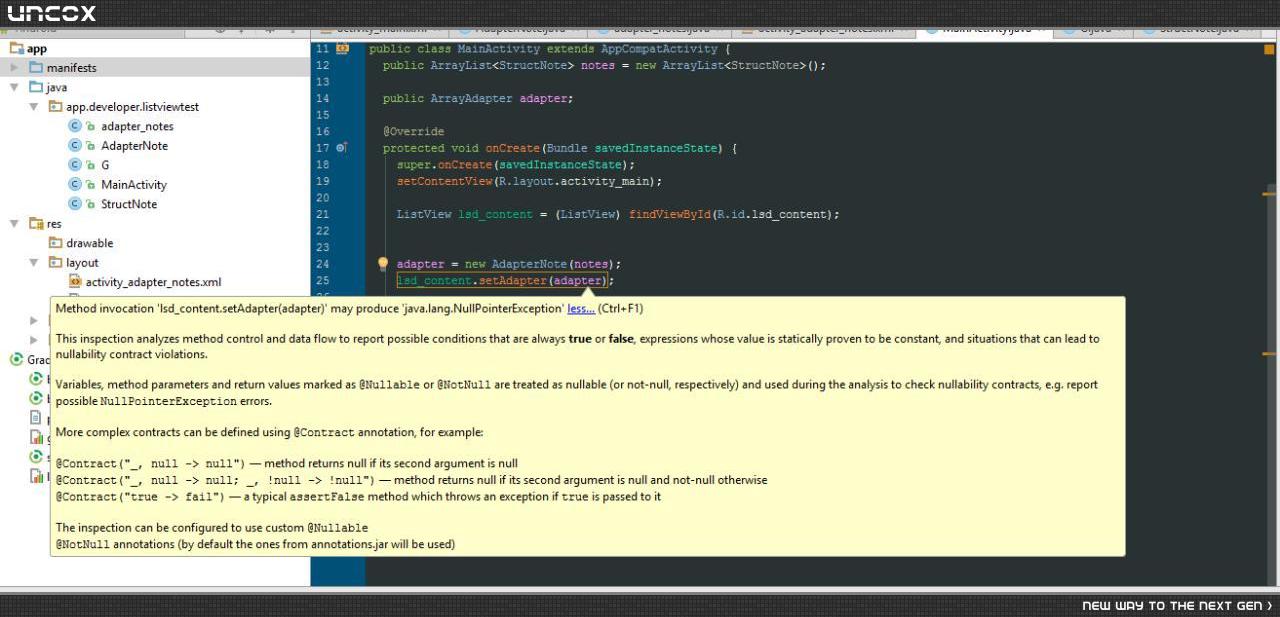1280x617 pixels.
Task: Click line number 21 in the gutter
Action: (322, 214)
